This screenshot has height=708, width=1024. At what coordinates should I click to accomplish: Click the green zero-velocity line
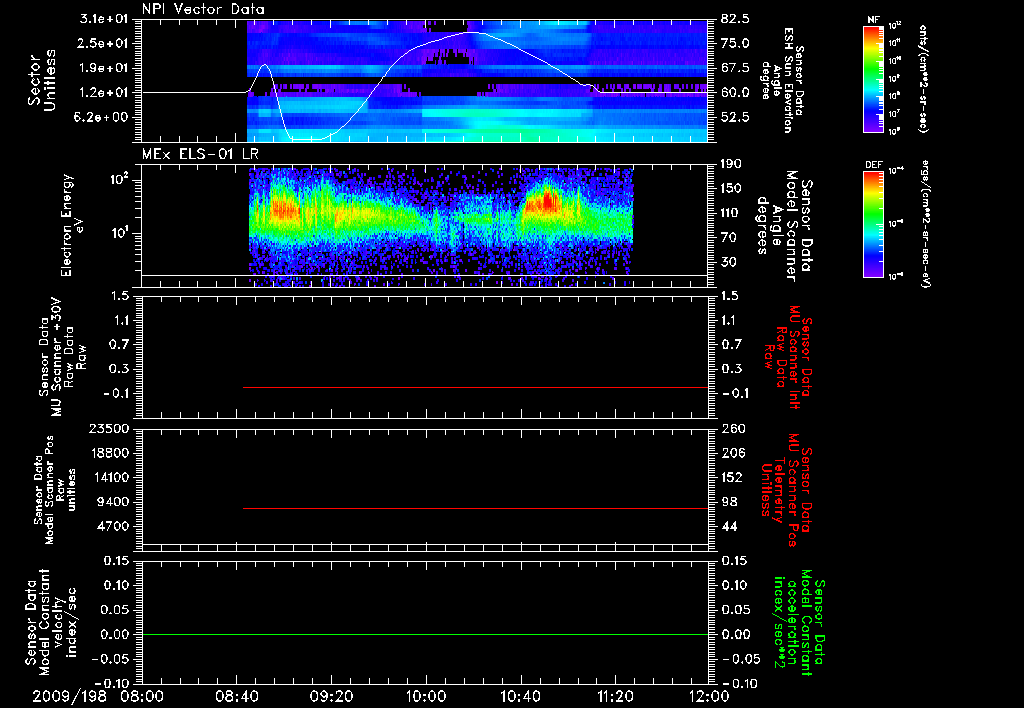pos(425,634)
